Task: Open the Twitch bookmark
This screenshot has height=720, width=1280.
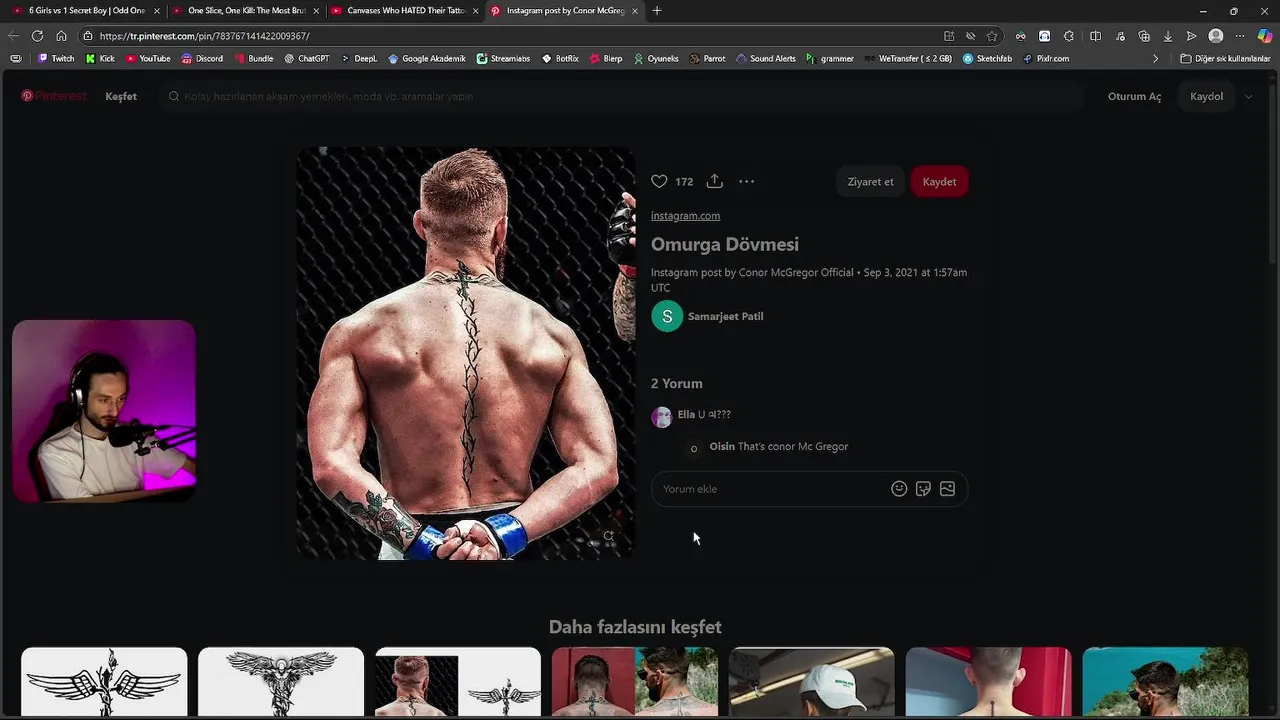Action: 56,59
